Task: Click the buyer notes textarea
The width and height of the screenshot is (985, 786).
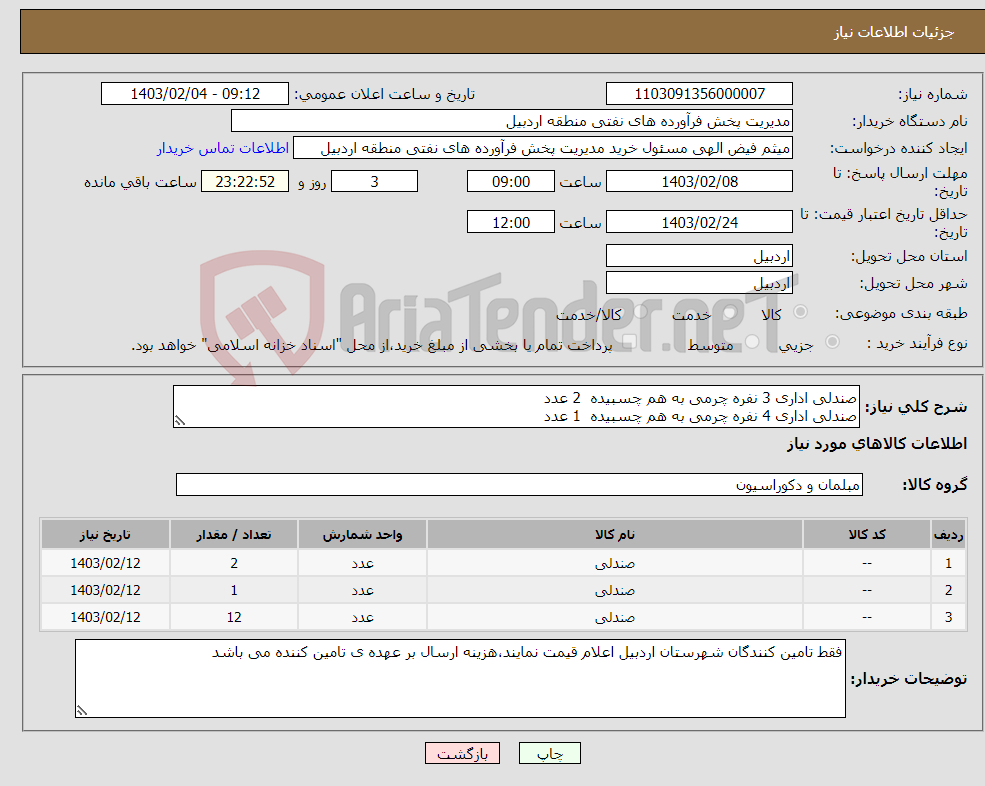Action: tap(460, 679)
